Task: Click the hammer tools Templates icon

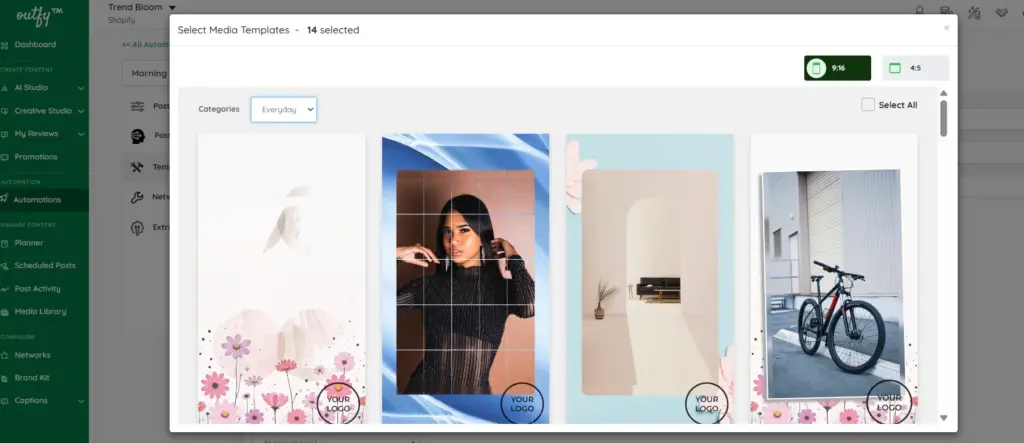Action: [136, 167]
